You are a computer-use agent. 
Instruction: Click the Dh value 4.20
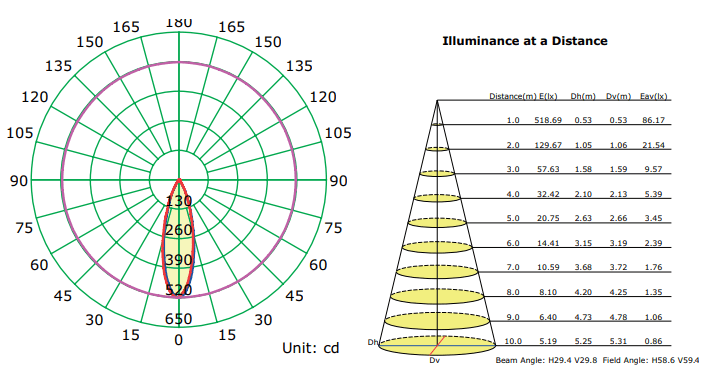(x=583, y=292)
